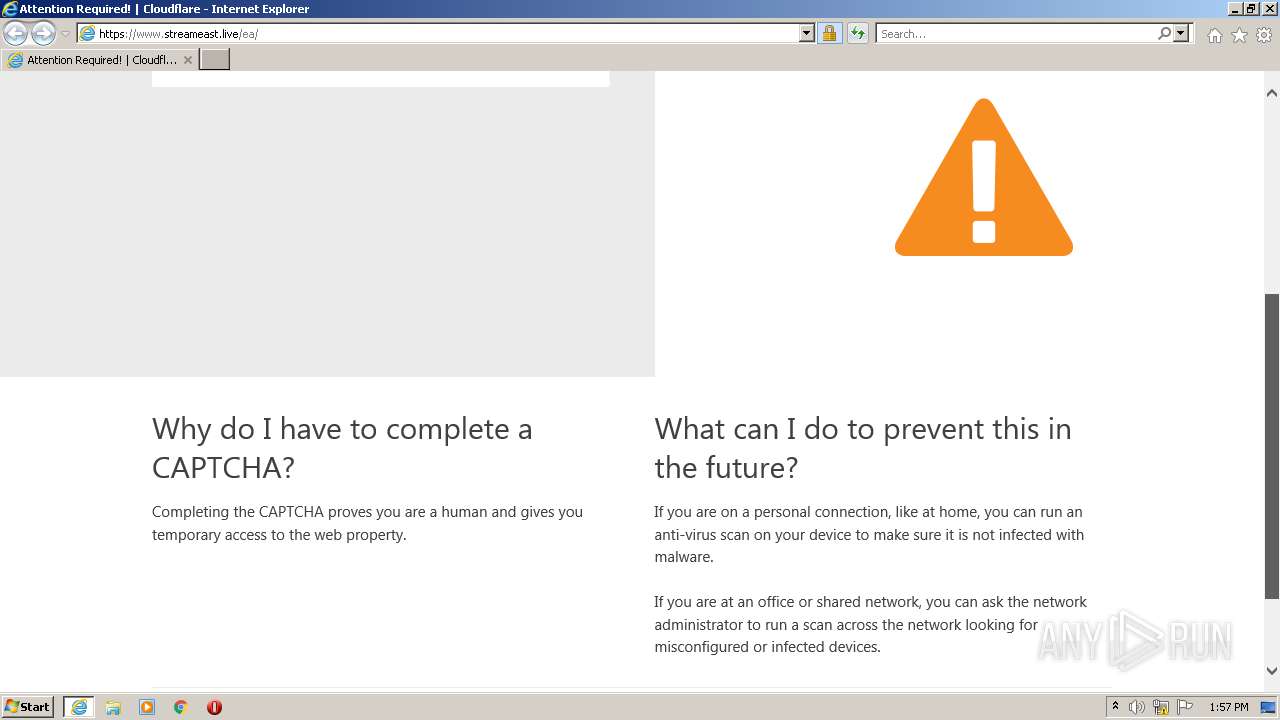Go forward with the browser Forward arrow

point(43,33)
